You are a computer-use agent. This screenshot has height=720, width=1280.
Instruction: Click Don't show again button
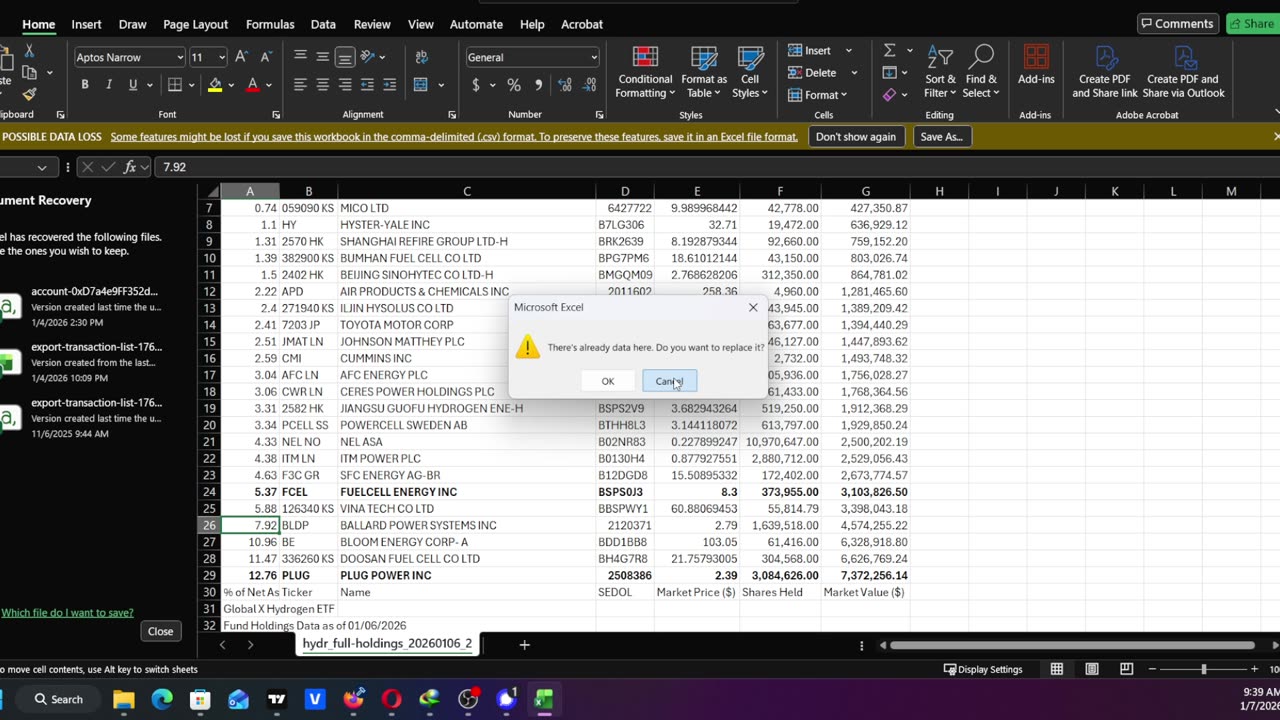[x=856, y=137]
